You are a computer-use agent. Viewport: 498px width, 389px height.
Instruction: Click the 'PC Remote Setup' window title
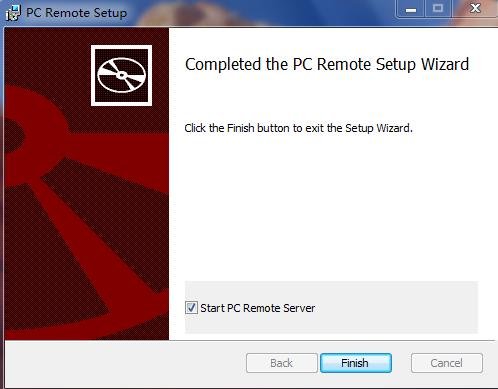click(x=76, y=13)
